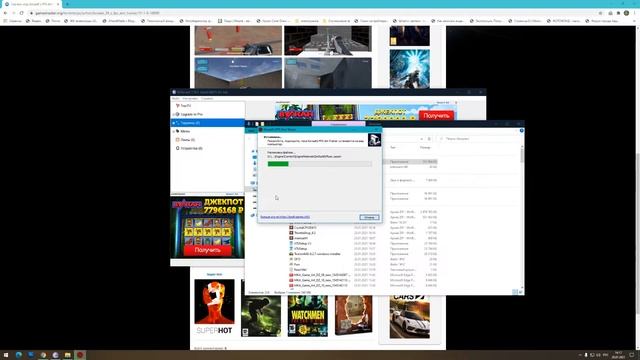Open the top-left game screenshot thumbnail

tap(238, 40)
